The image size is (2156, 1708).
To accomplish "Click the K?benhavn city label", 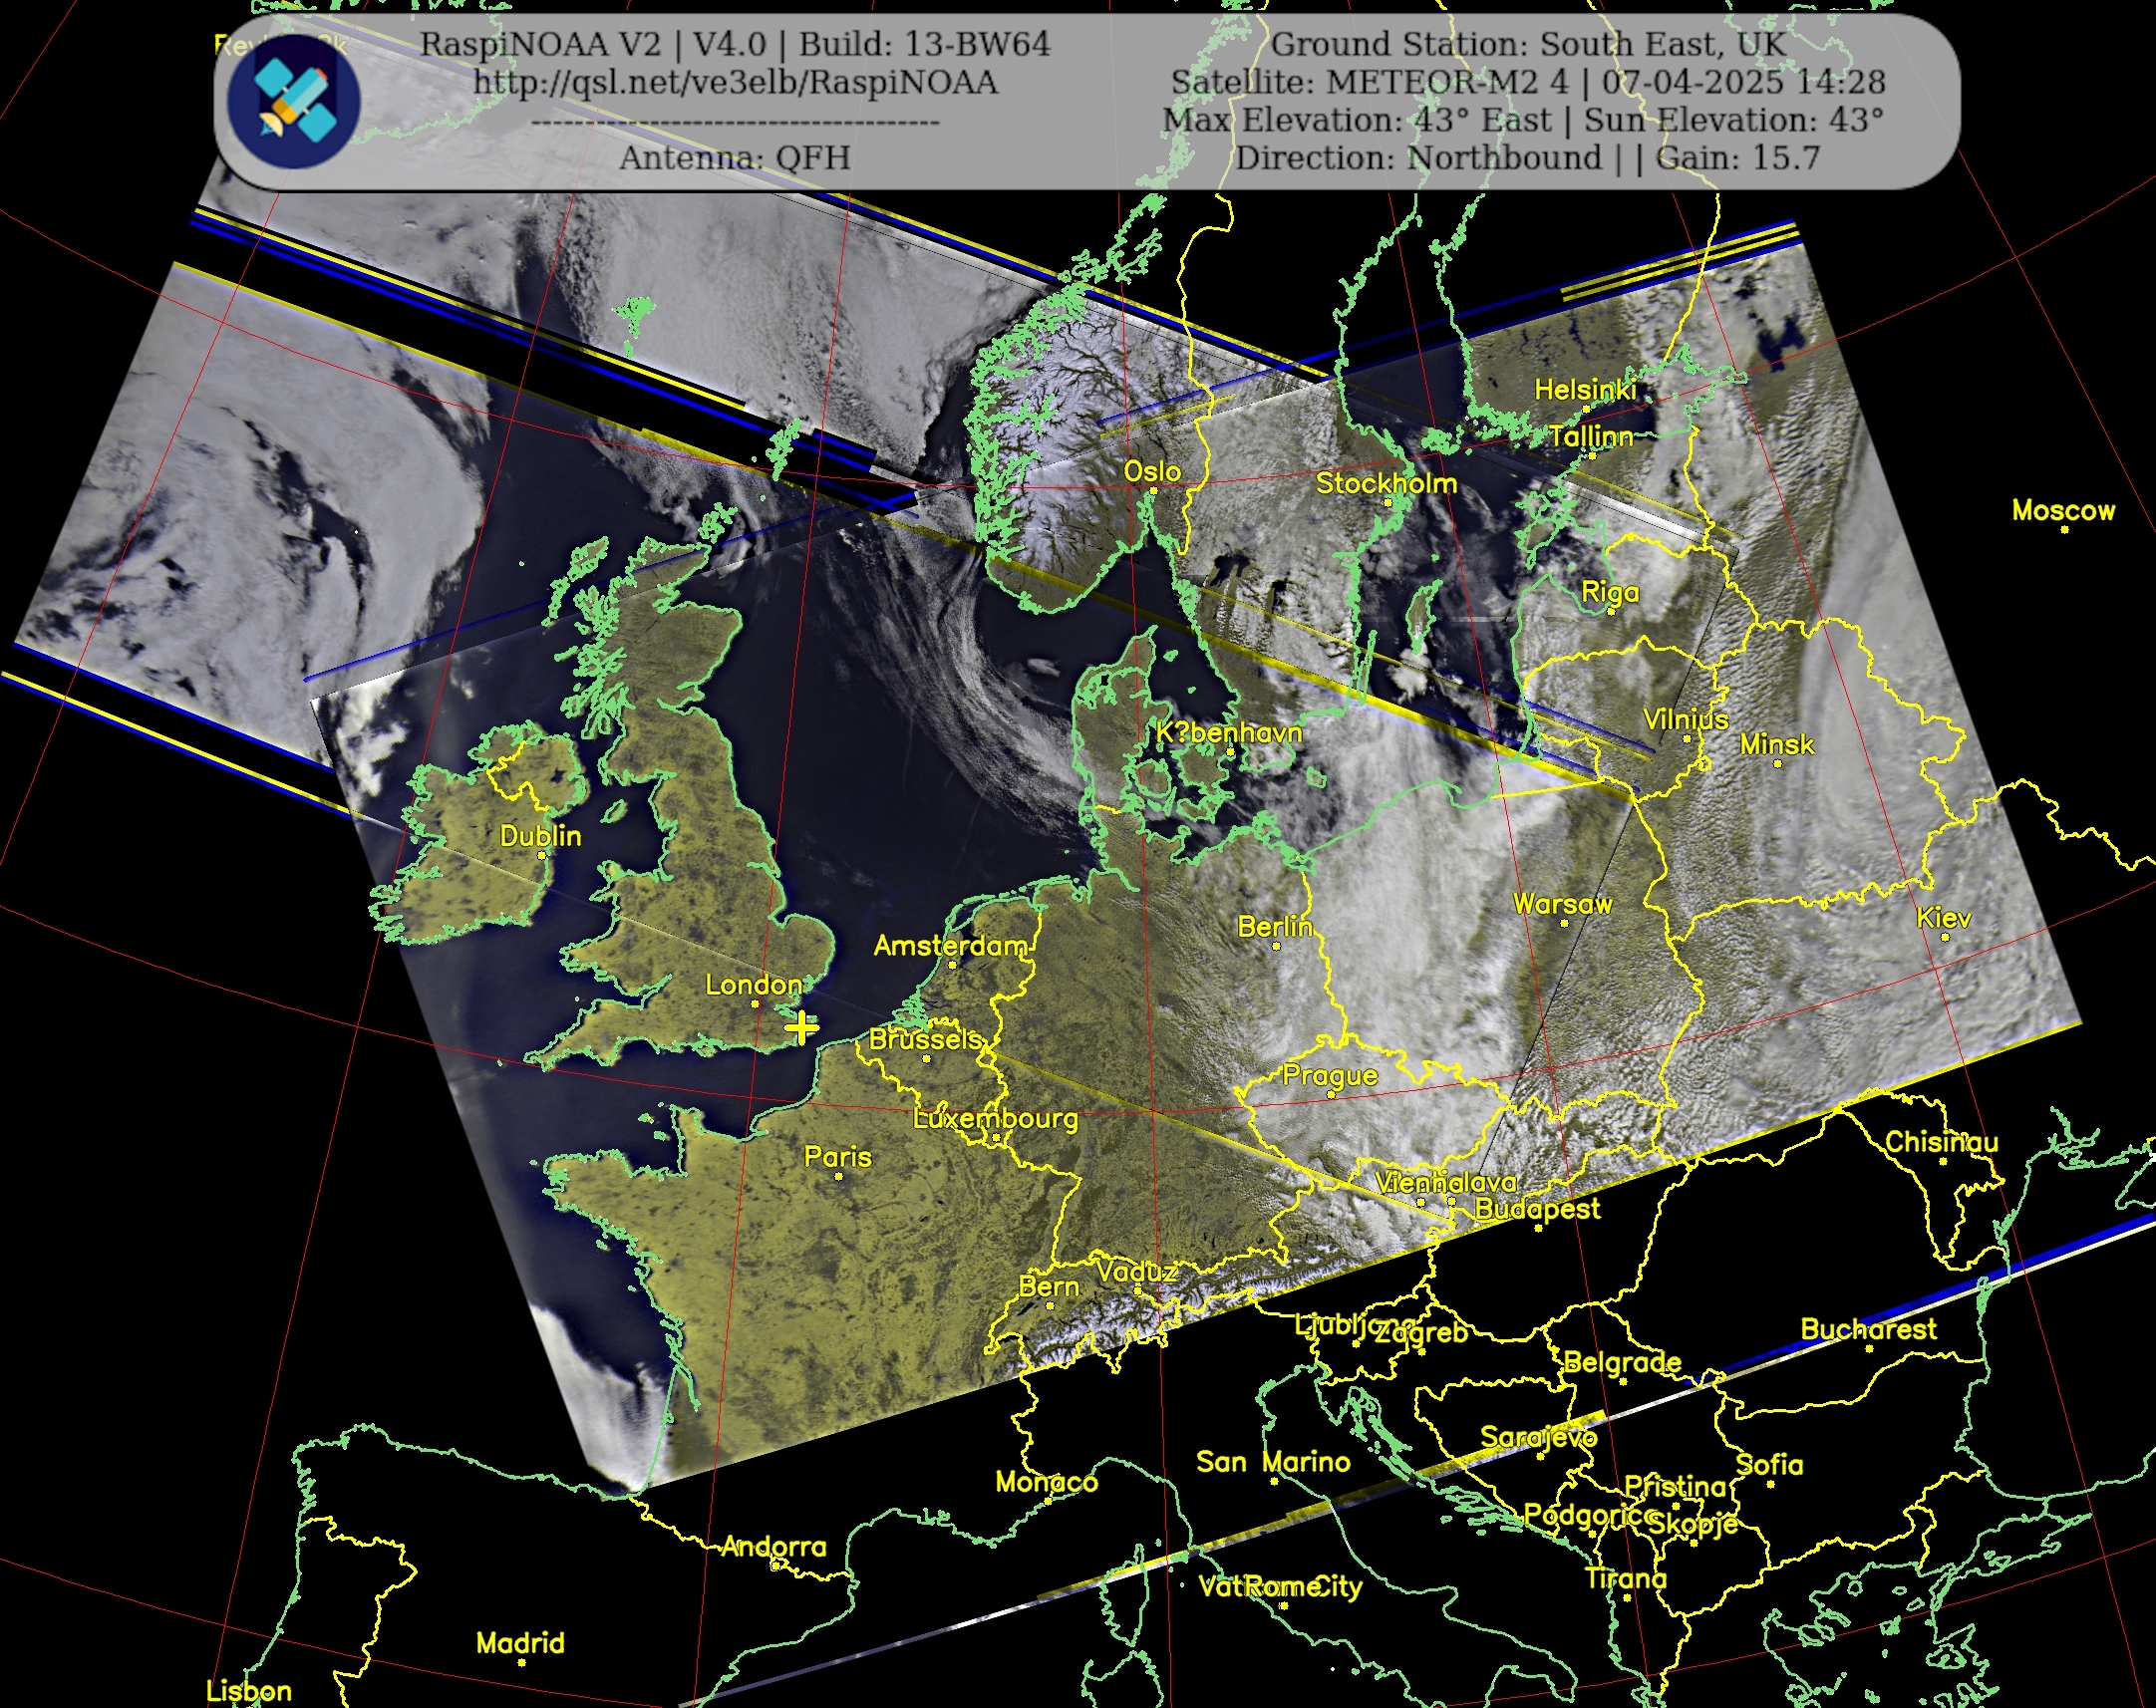I will click(x=1229, y=733).
